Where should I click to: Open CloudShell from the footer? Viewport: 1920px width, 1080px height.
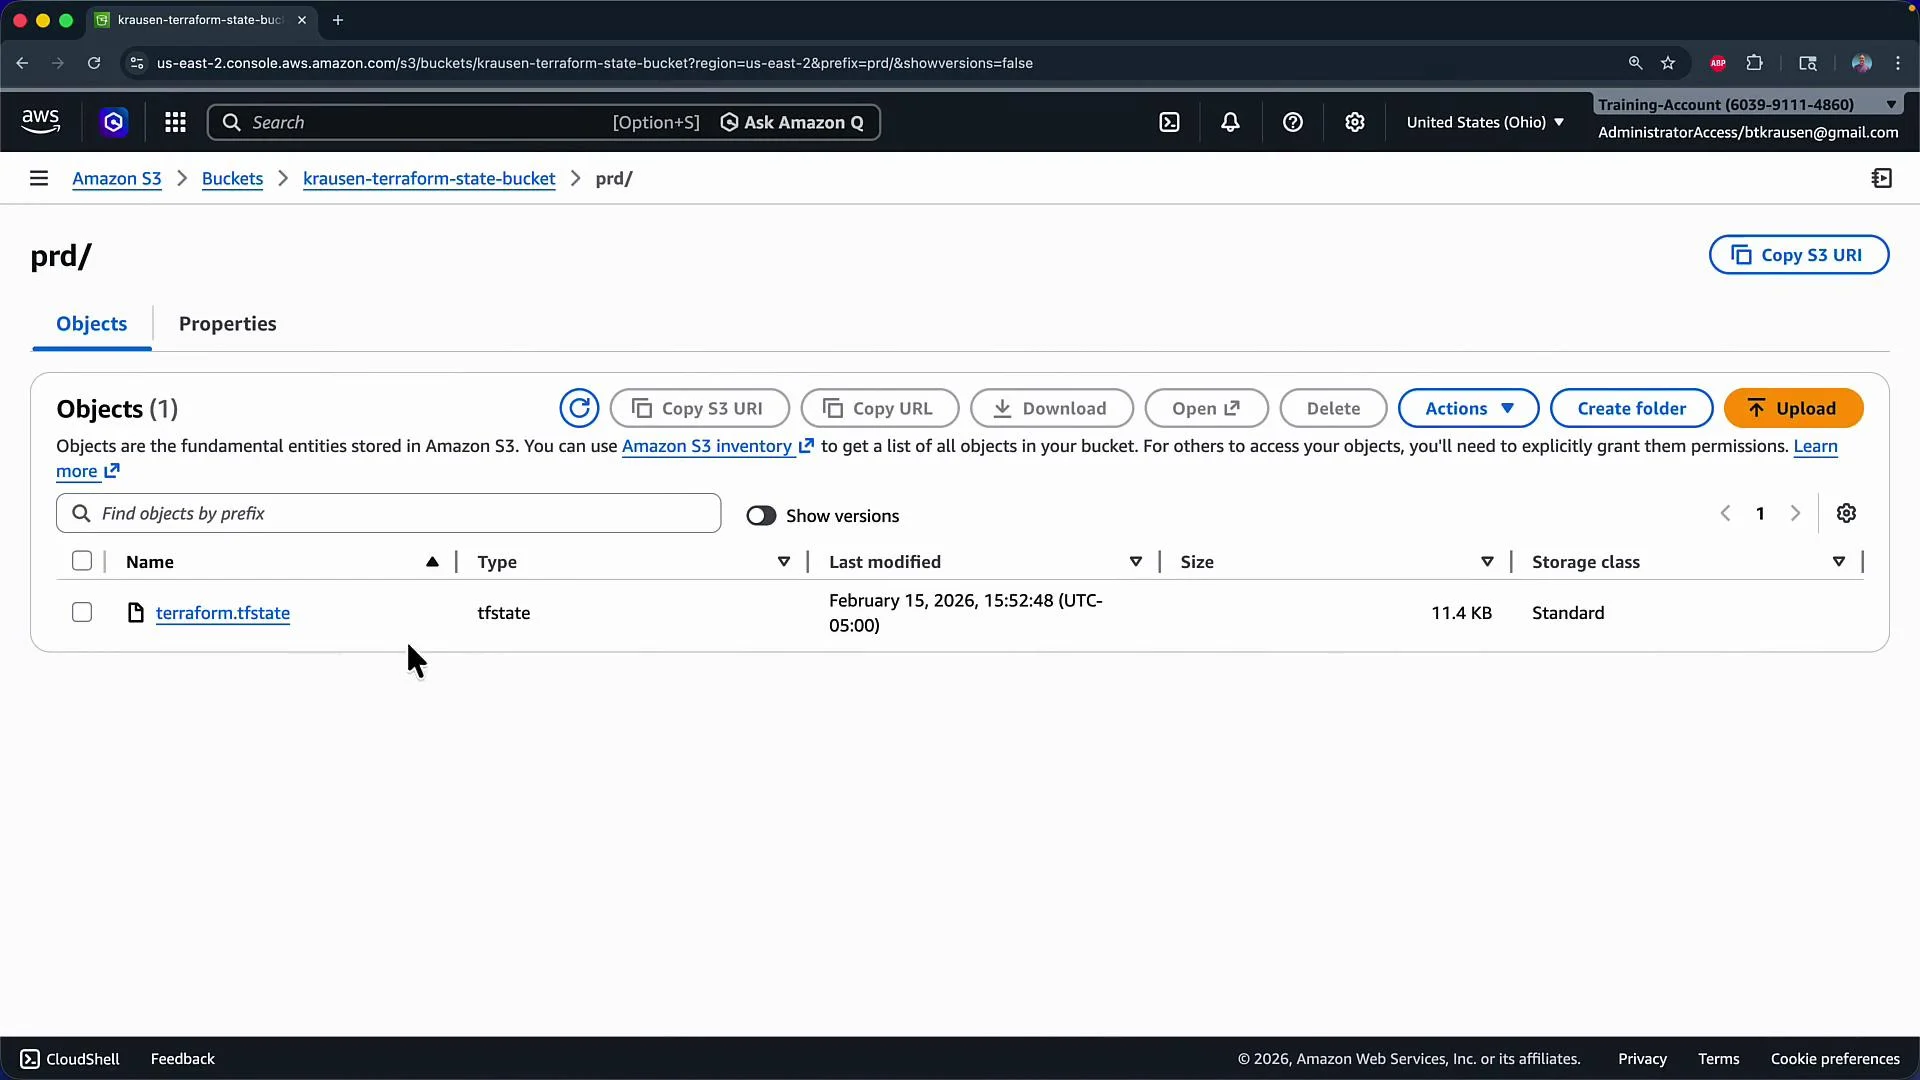pos(70,1059)
